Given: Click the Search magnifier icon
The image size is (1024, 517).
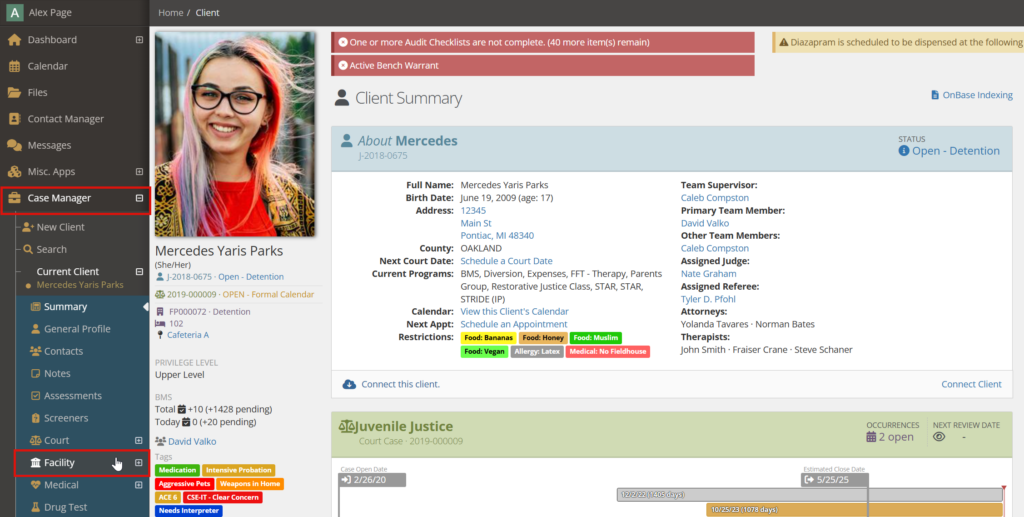Looking at the screenshot, I should click(27, 249).
